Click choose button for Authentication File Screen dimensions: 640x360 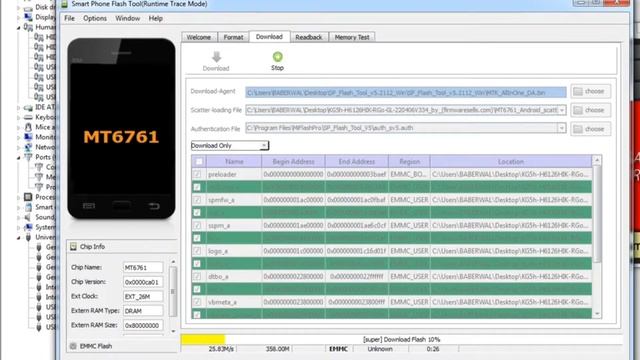coord(591,129)
